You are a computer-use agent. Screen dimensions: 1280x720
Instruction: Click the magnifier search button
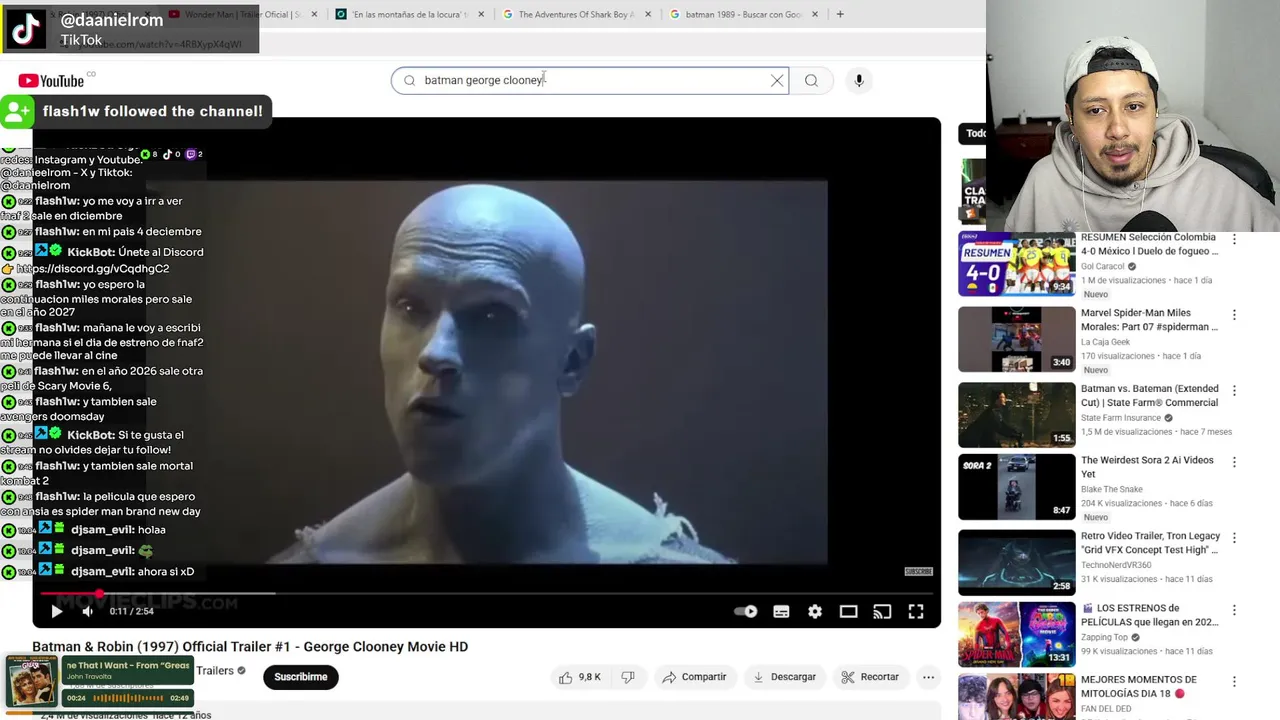point(811,80)
